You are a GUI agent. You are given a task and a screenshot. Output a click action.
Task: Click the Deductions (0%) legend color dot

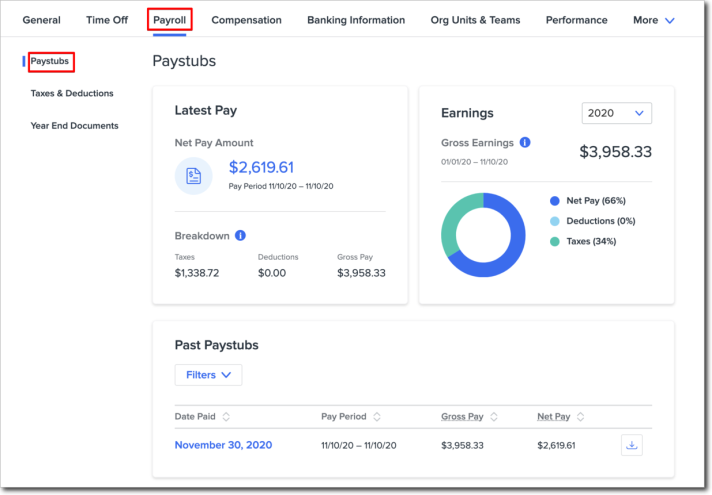pyautogui.click(x=554, y=221)
